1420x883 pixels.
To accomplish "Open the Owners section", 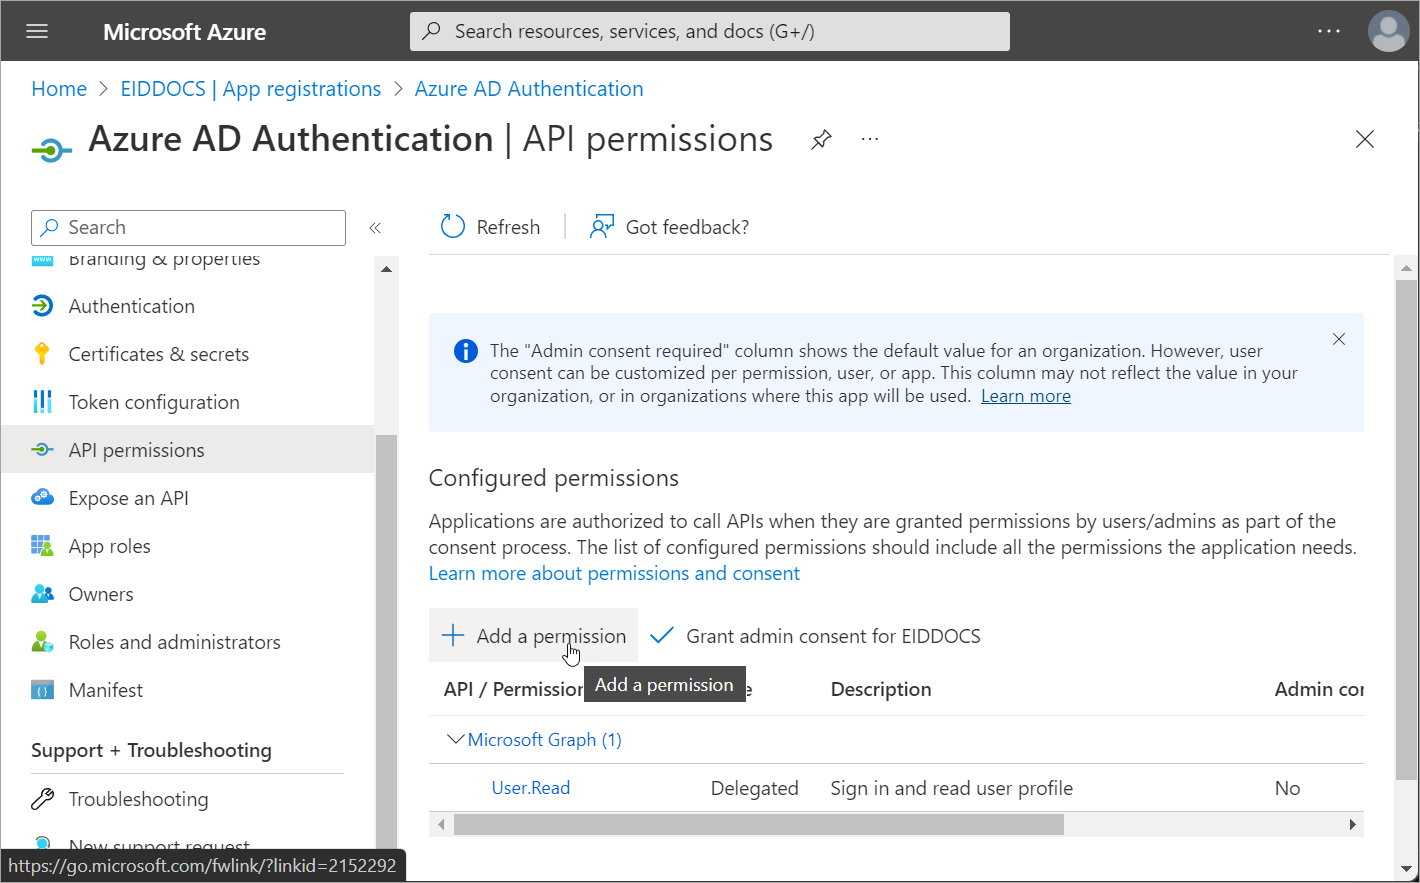I will click(x=99, y=593).
